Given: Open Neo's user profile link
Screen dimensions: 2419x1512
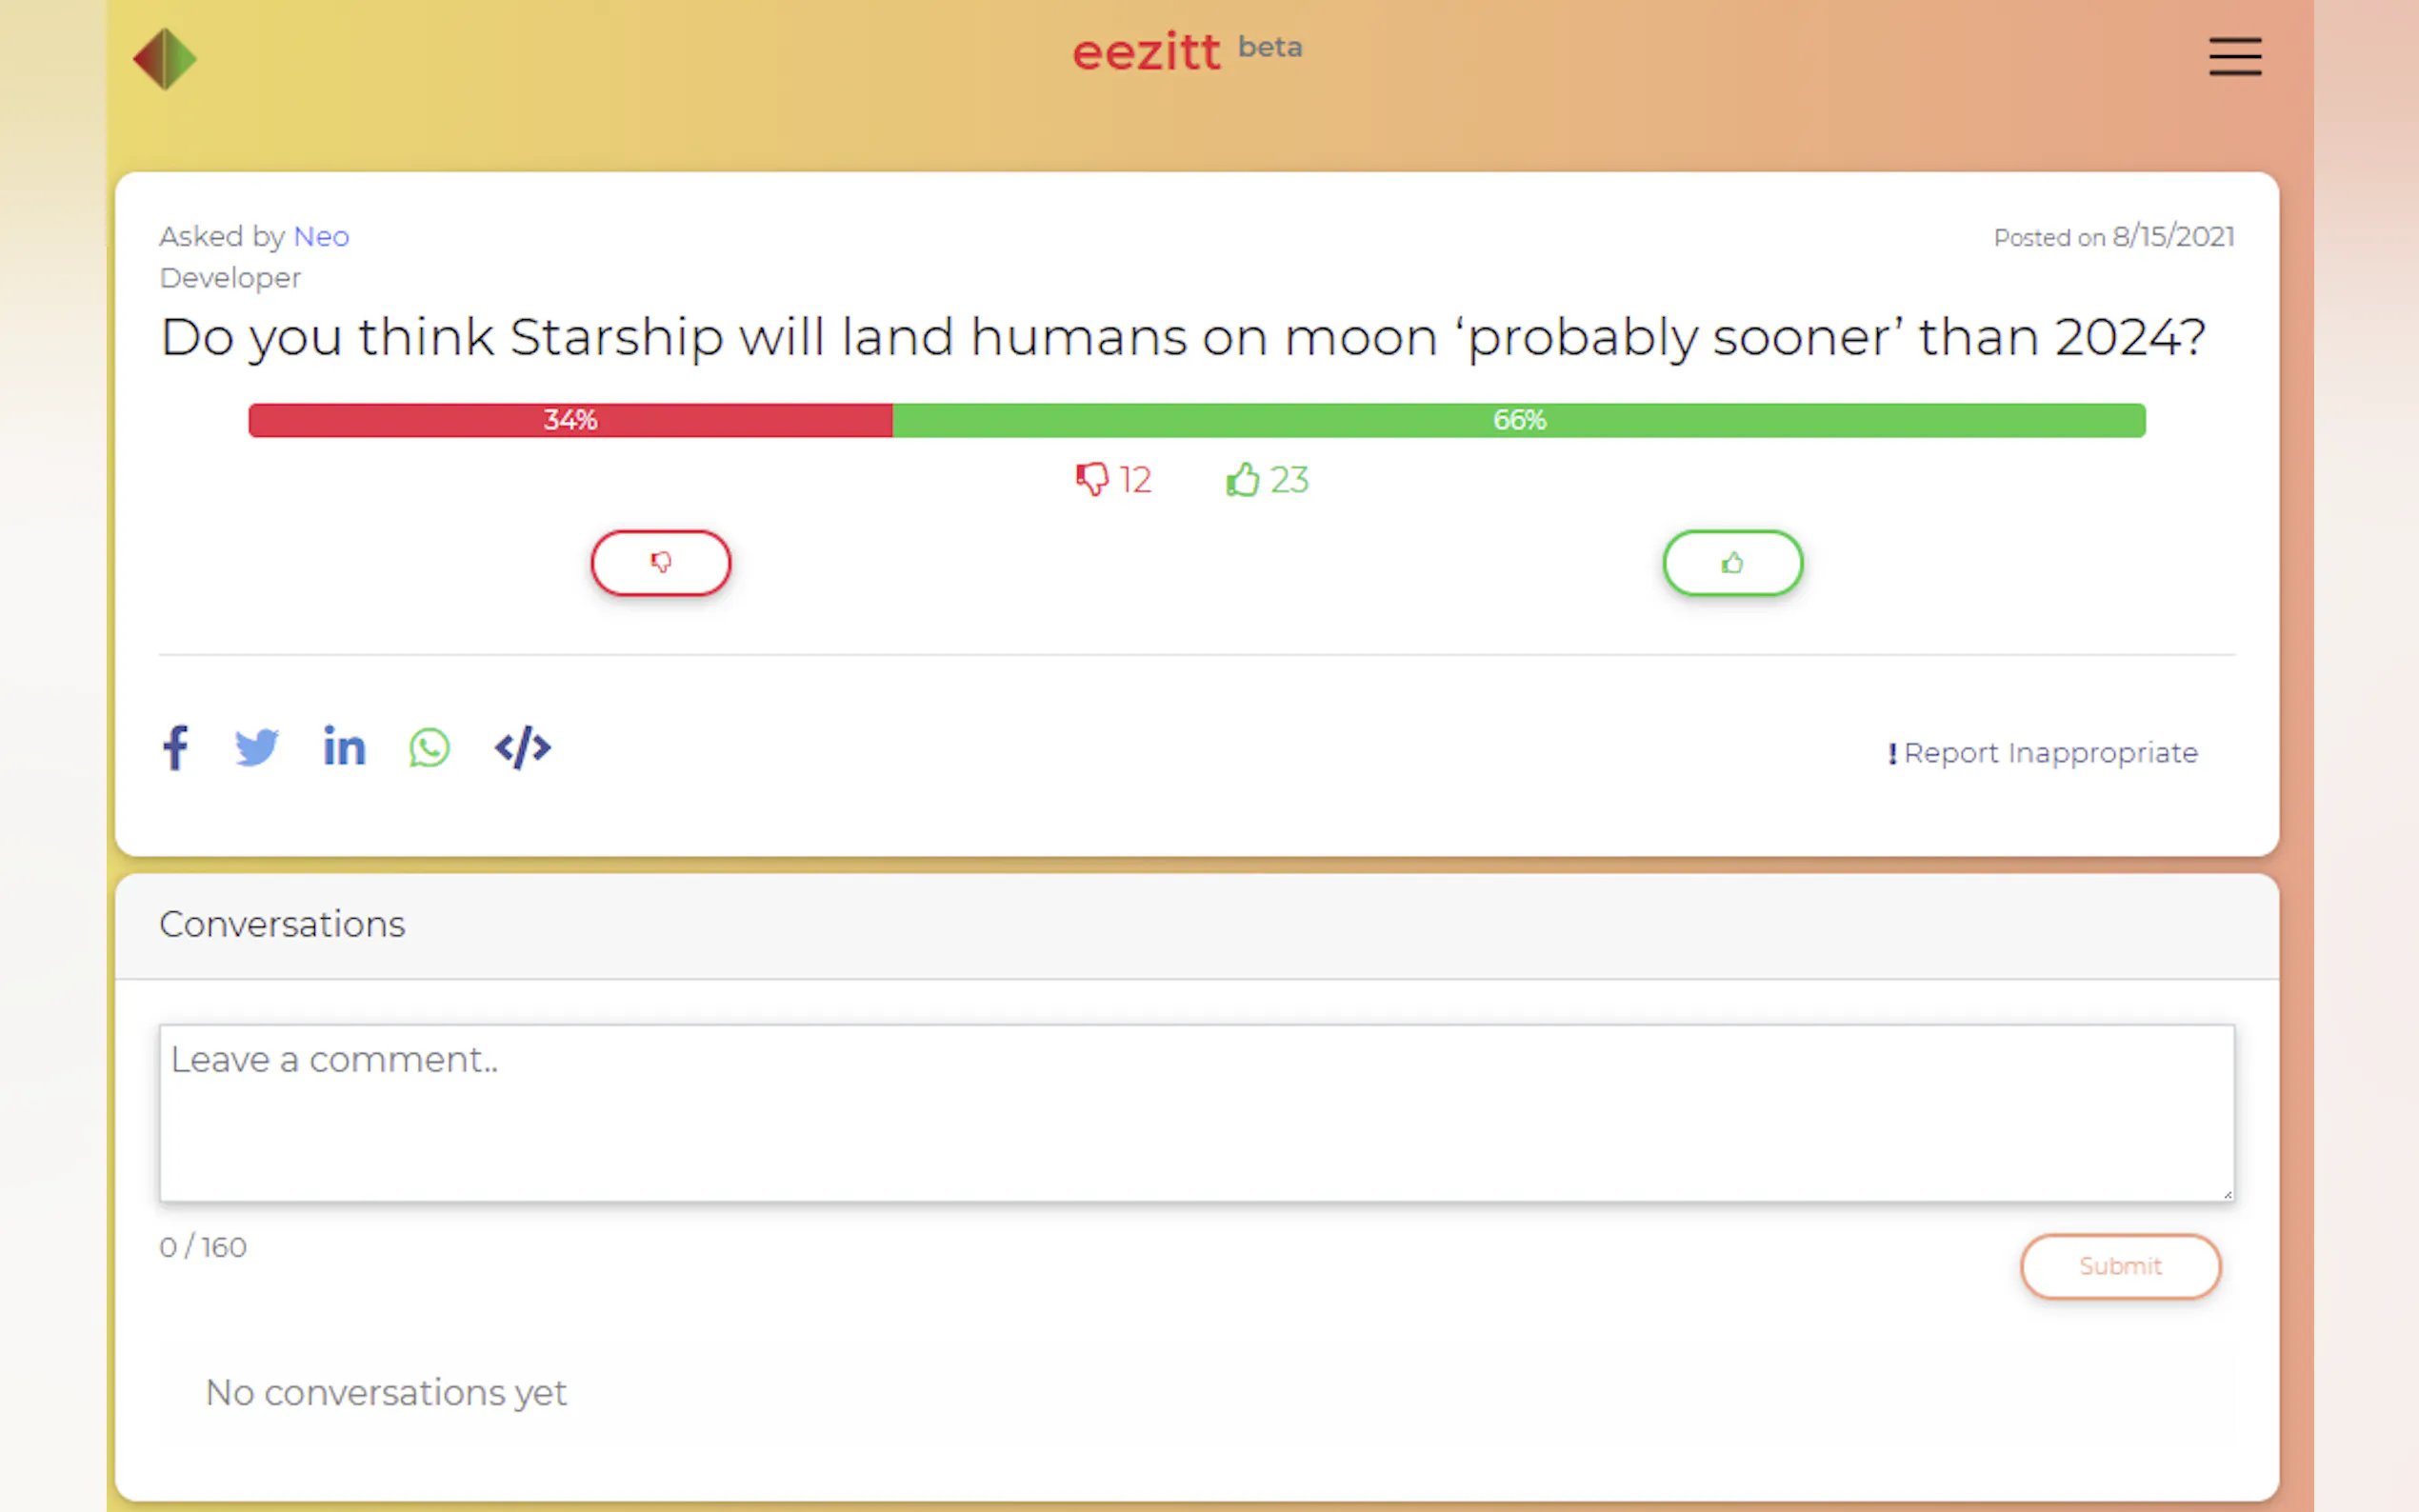Looking at the screenshot, I should click(x=321, y=237).
